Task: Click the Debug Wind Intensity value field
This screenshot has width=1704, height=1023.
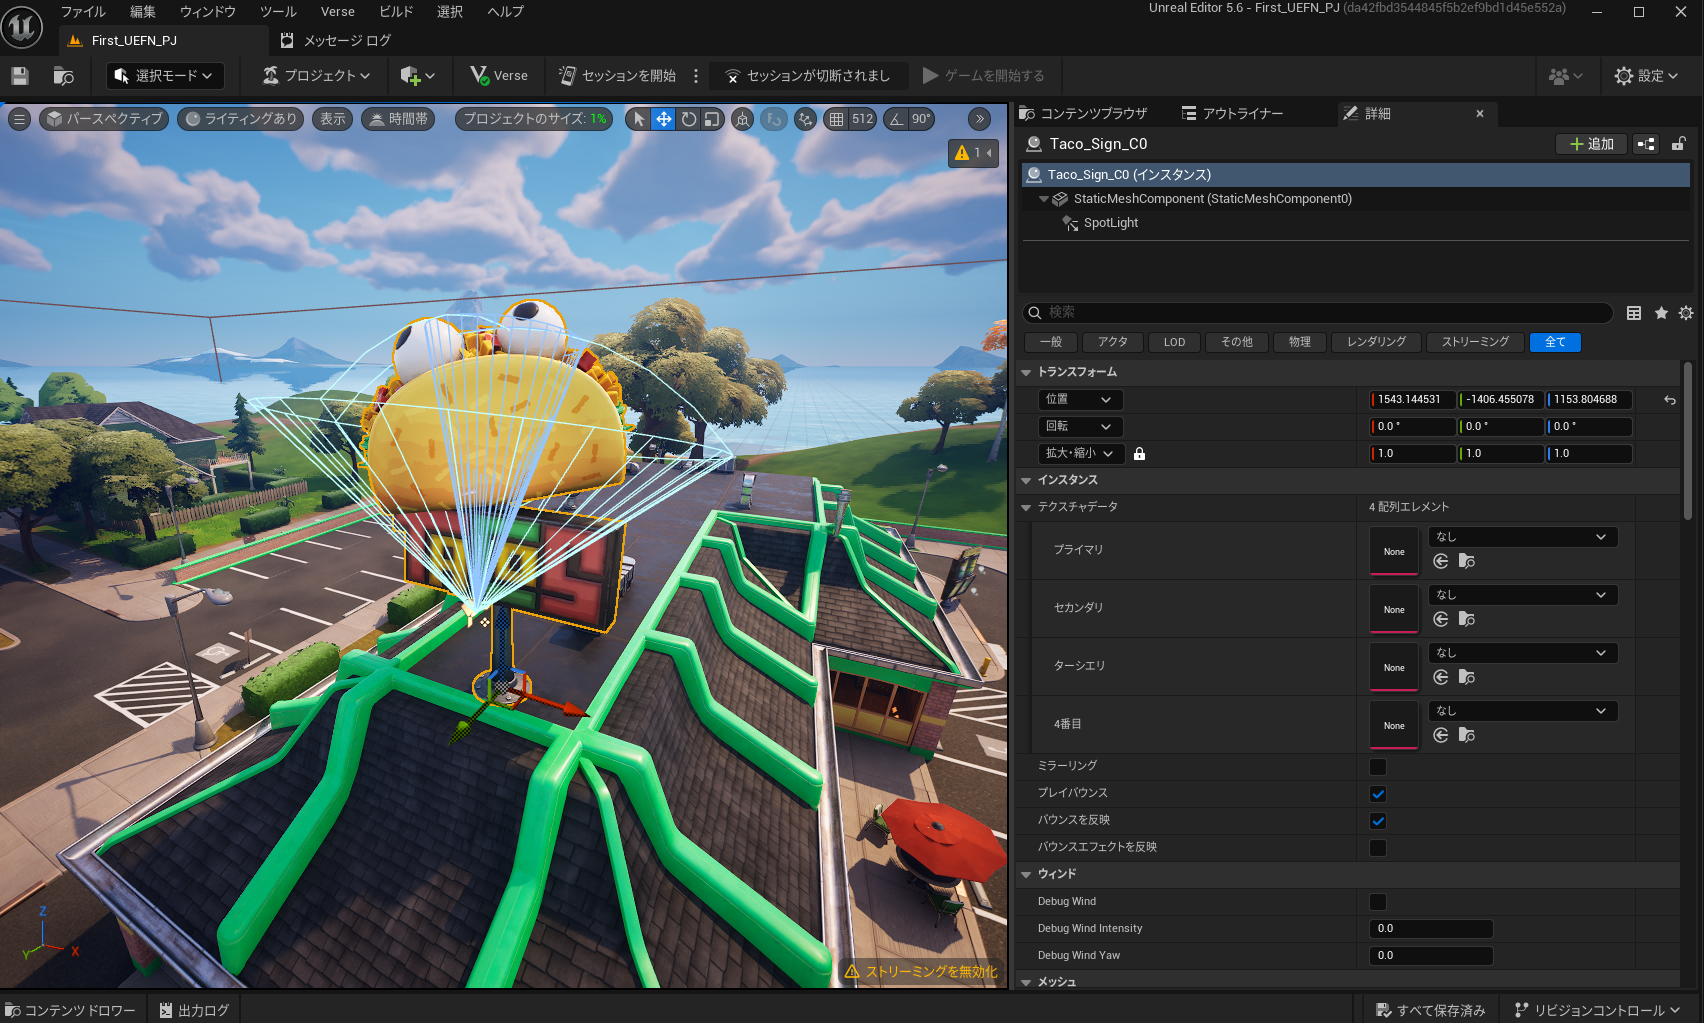Action: point(1431,929)
